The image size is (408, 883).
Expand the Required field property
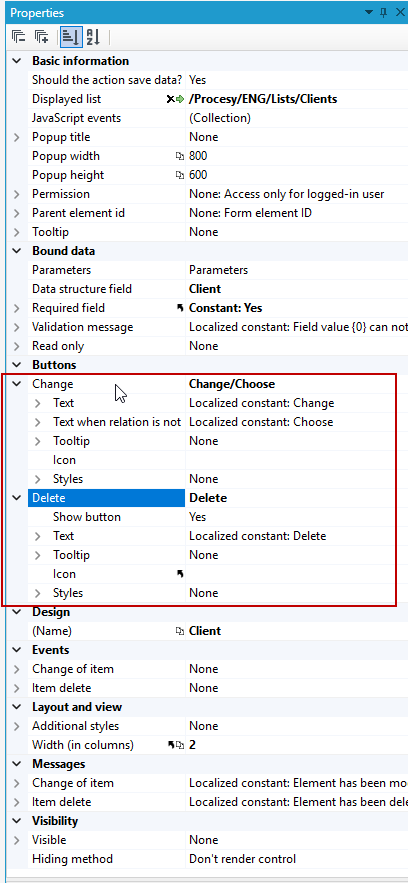coord(17,308)
